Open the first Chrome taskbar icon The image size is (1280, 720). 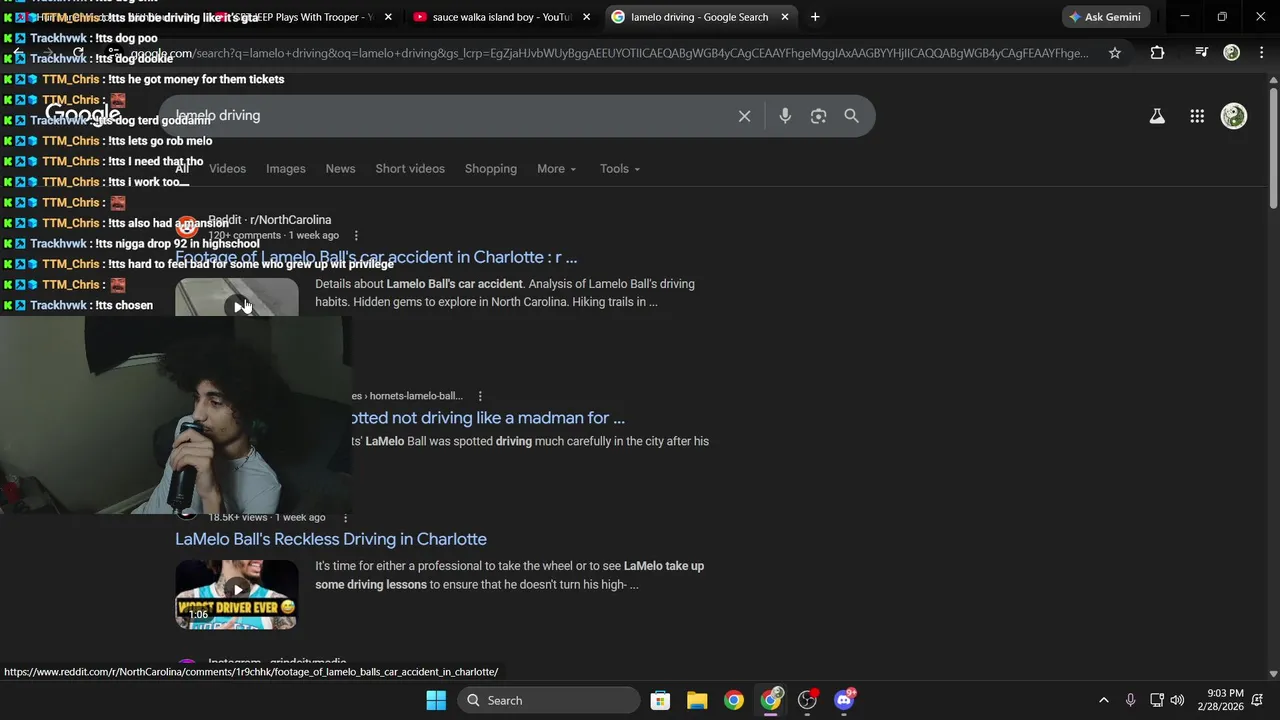tap(734, 700)
